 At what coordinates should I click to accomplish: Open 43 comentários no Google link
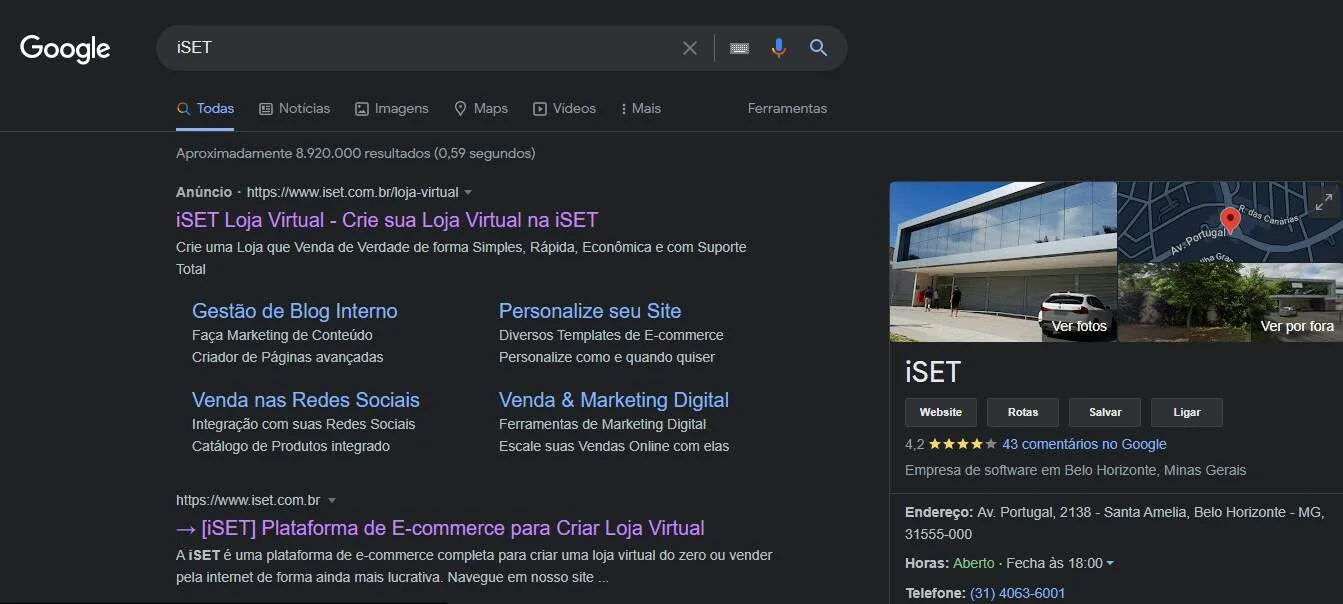pyautogui.click(x=1084, y=444)
